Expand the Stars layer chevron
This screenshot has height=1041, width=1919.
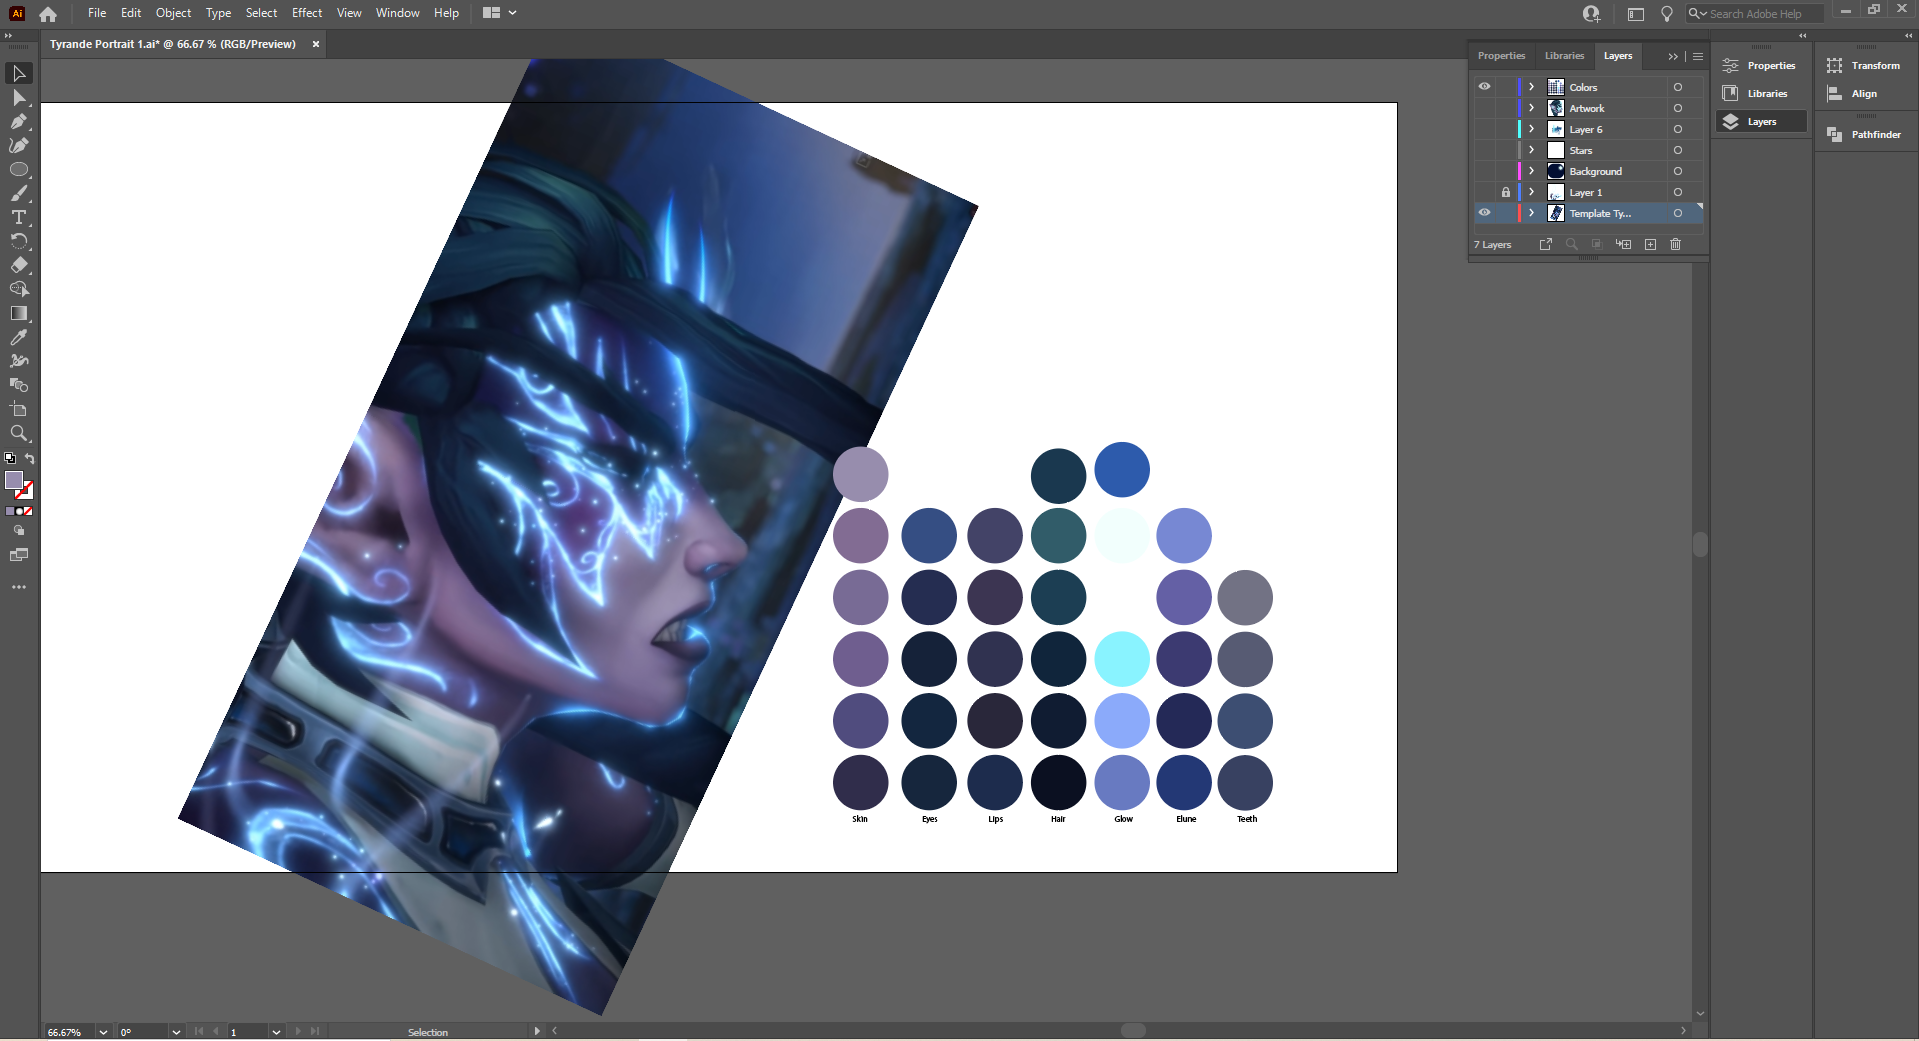click(x=1531, y=150)
